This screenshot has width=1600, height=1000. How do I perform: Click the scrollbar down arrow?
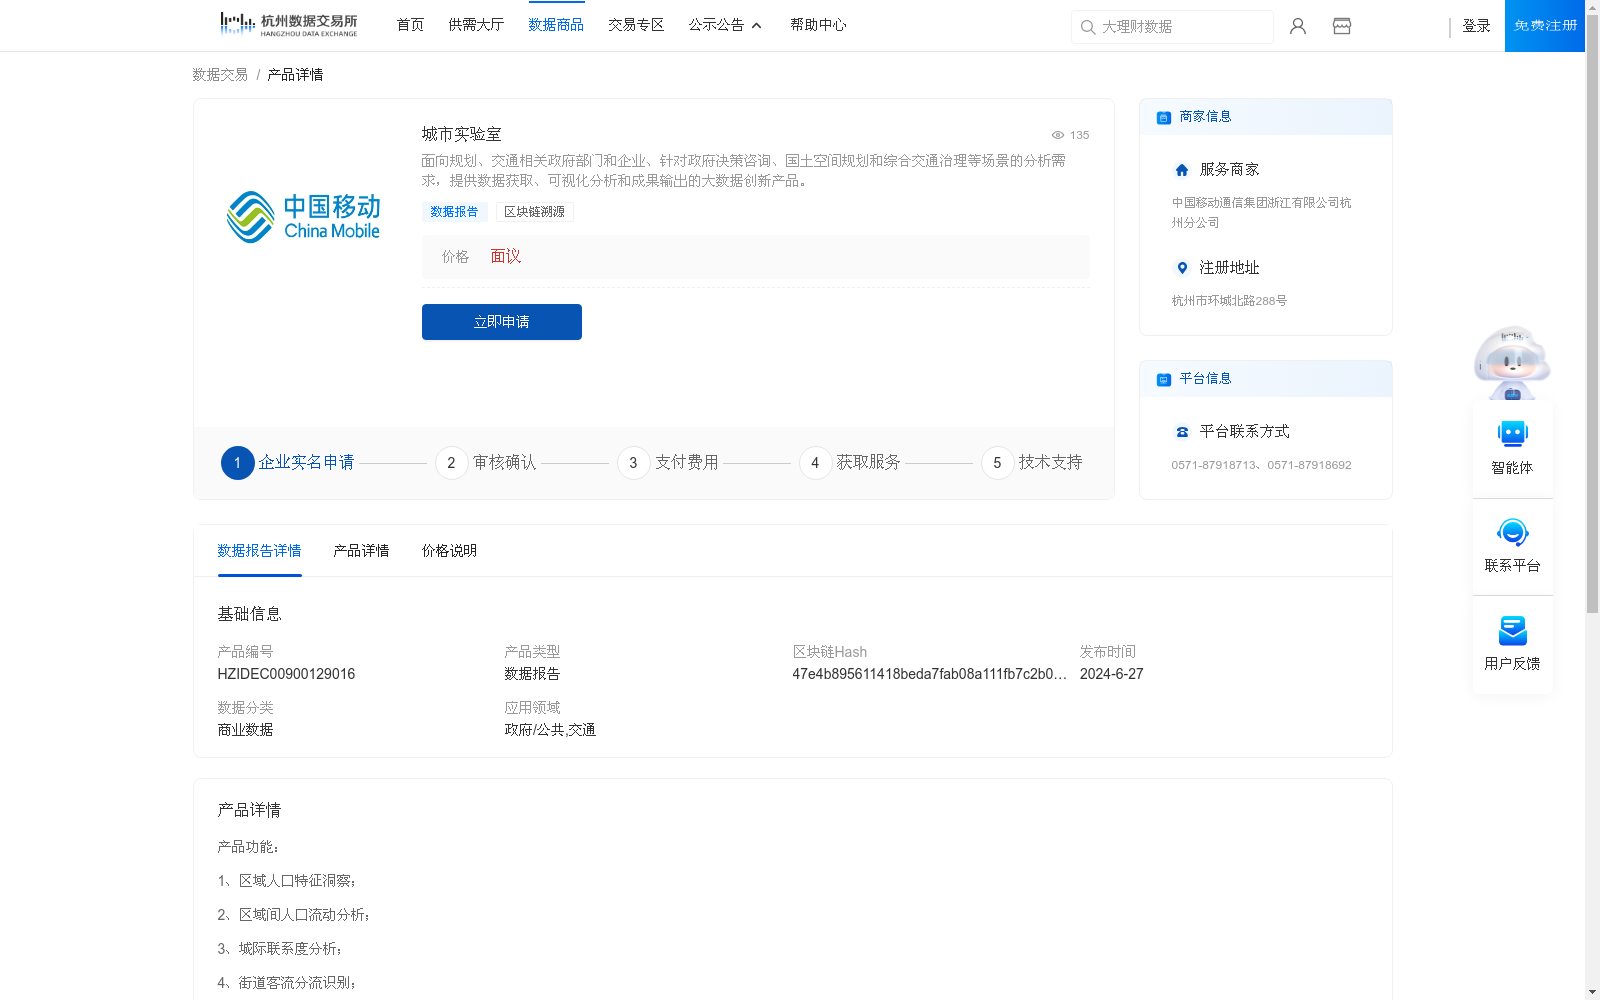click(1592, 992)
